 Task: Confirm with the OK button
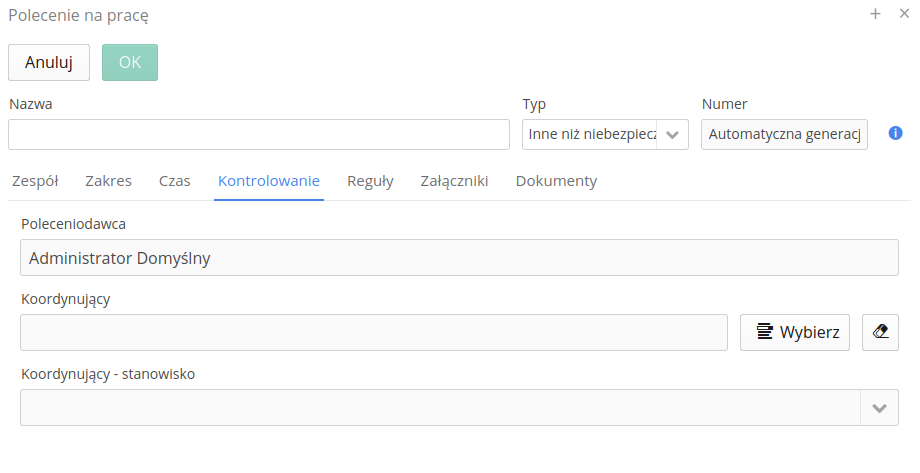(x=130, y=62)
